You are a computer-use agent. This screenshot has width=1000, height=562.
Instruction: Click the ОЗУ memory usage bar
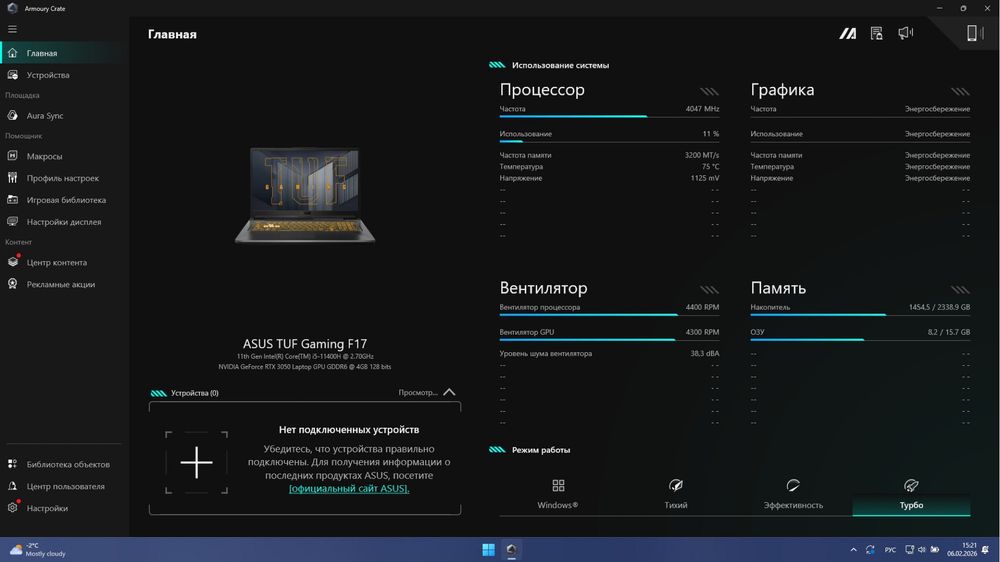point(860,339)
